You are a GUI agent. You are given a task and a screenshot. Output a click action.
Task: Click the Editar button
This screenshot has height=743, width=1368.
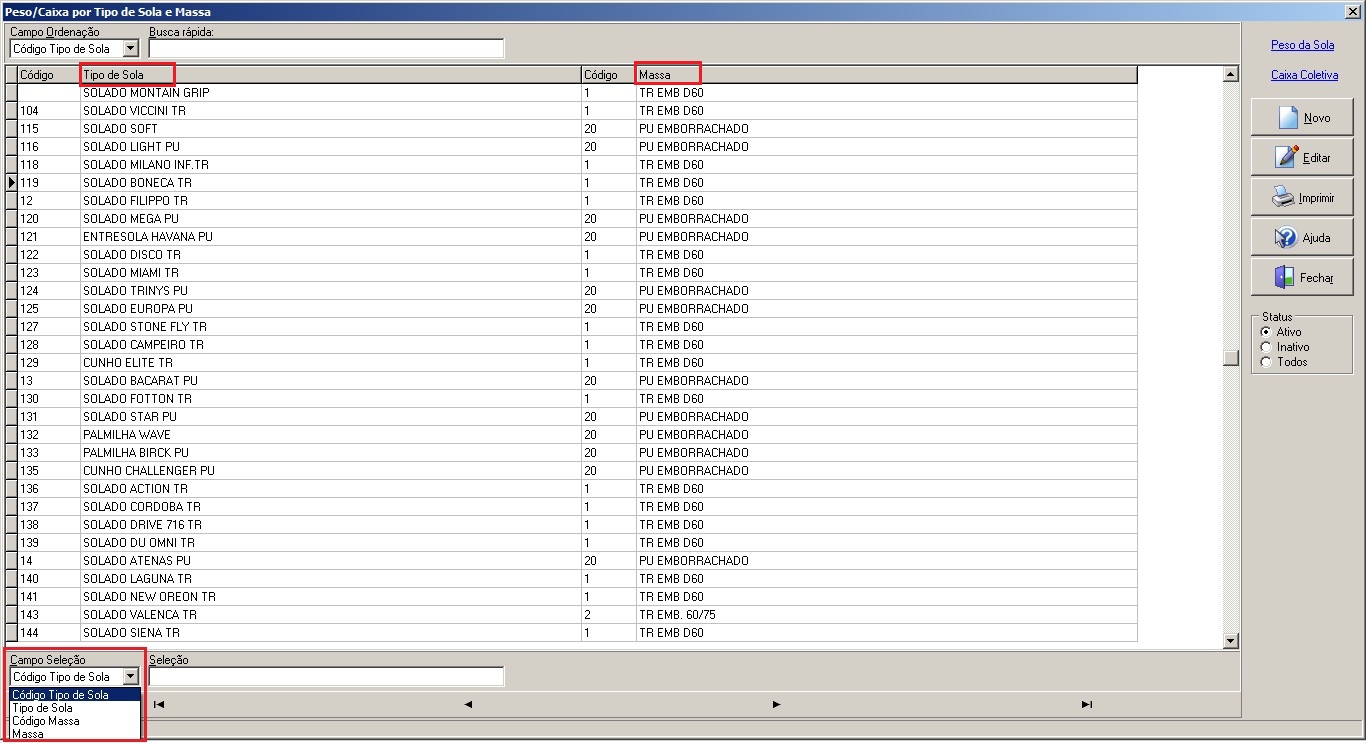(x=1301, y=158)
